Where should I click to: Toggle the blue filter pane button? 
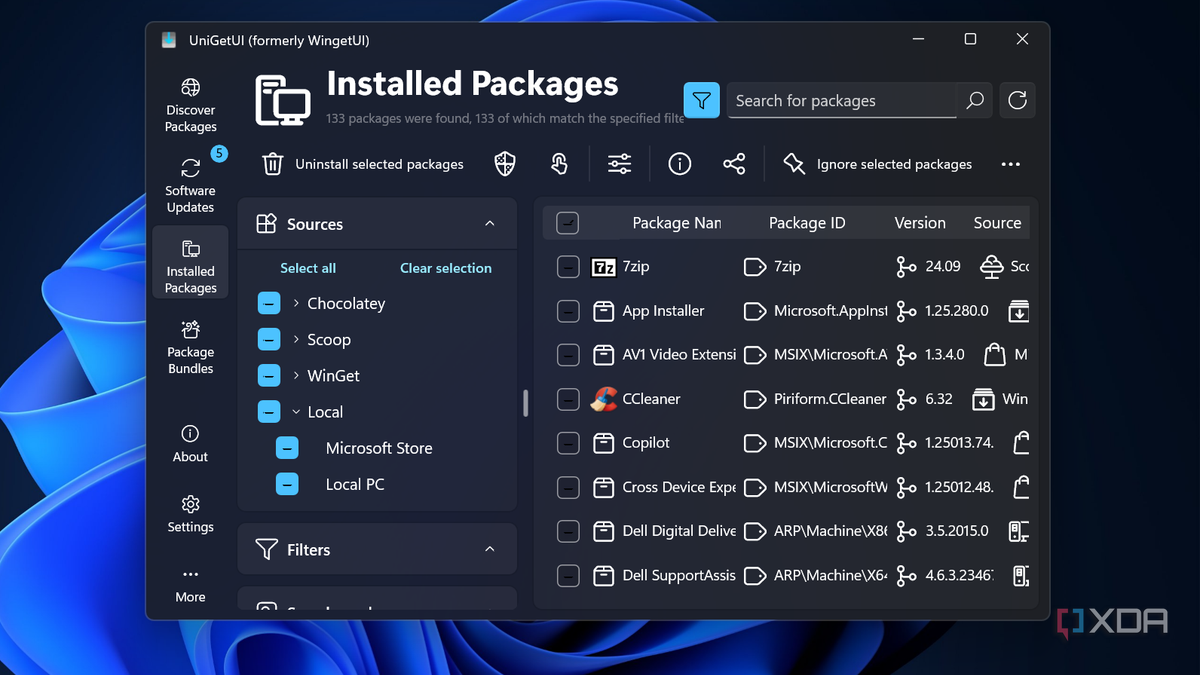pyautogui.click(x=702, y=100)
